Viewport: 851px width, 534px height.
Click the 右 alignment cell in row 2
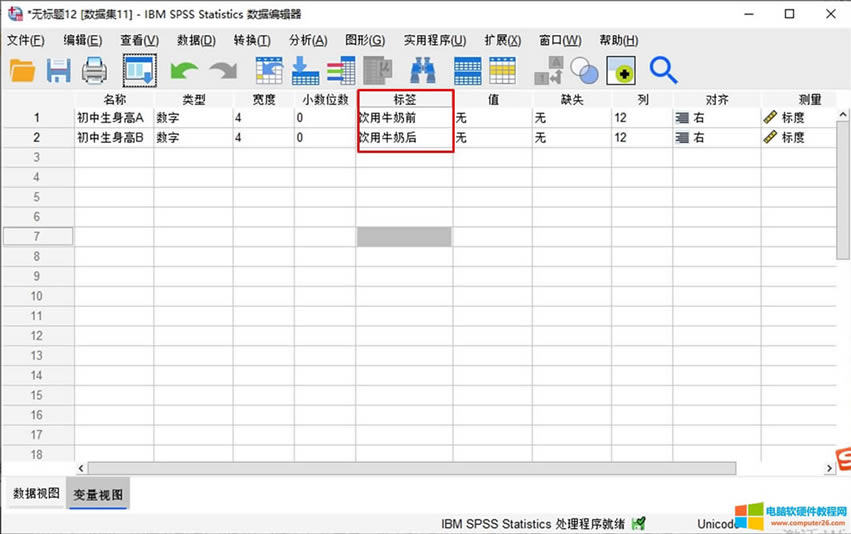715,138
